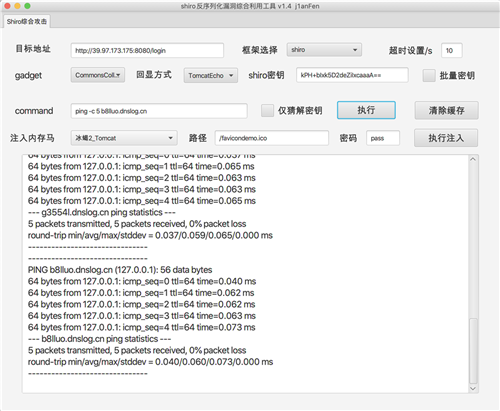Click the output pane scrollbar thumb

pyautogui.click(x=473, y=351)
